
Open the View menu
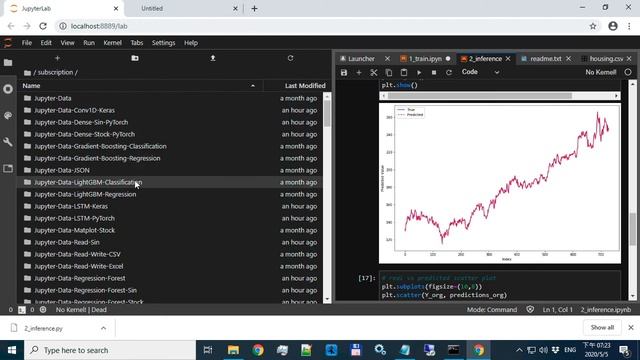67,43
